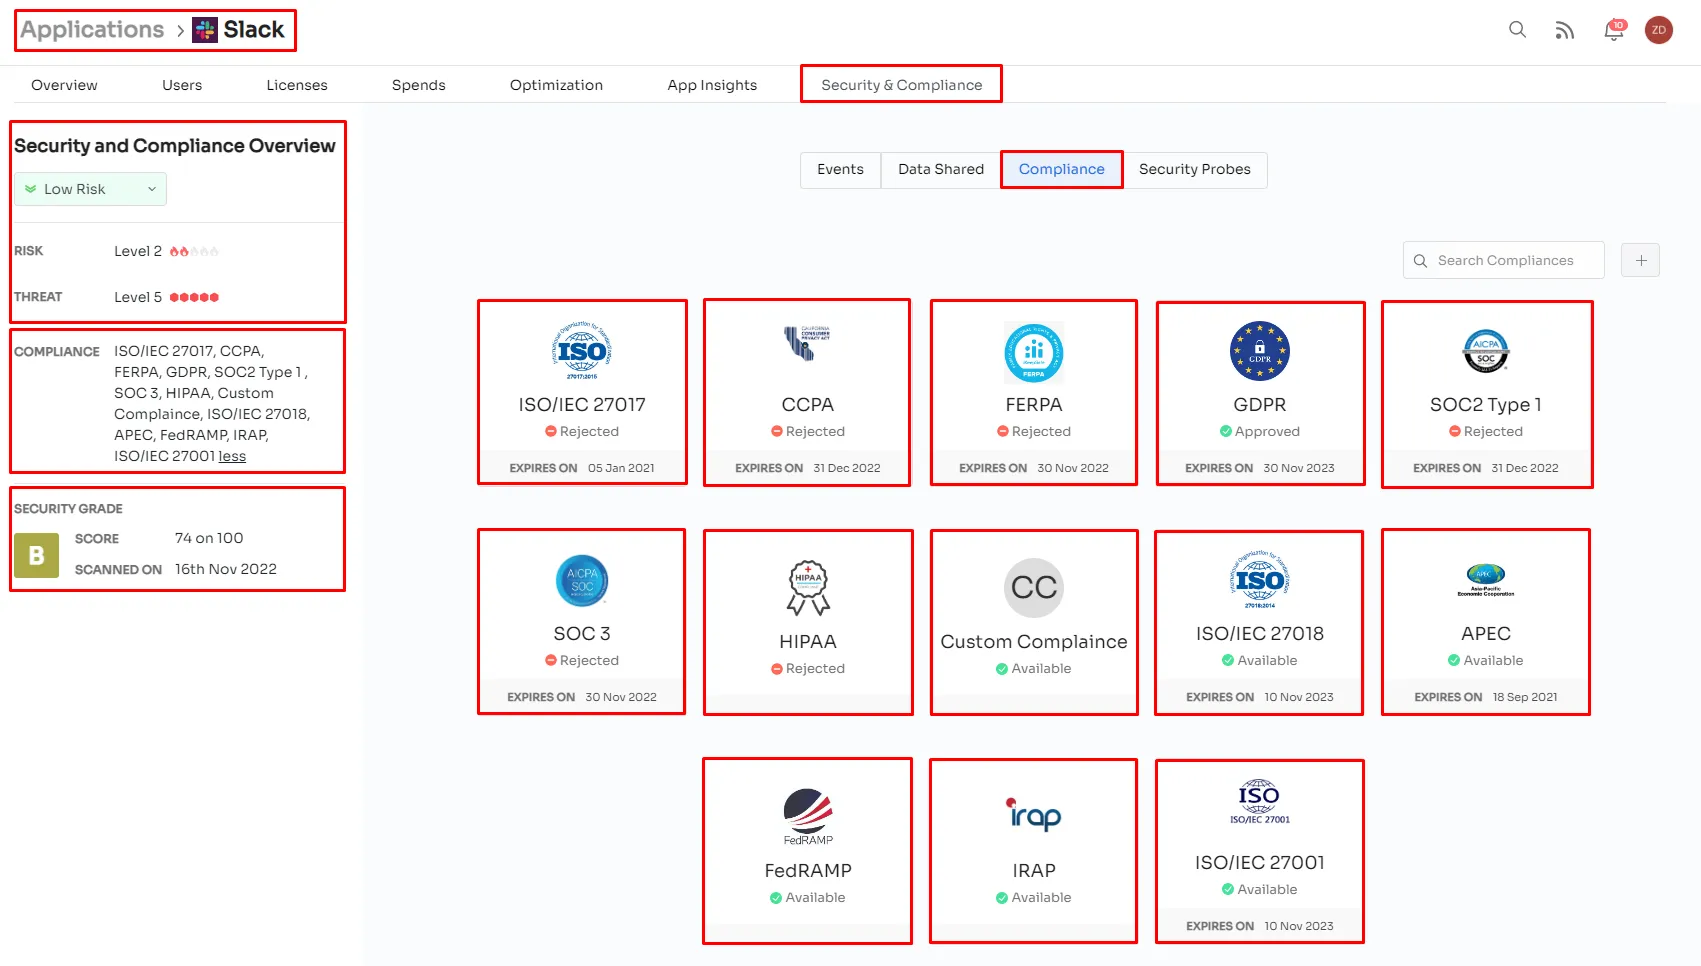Open the ZD user avatar menu
The height and width of the screenshot is (966, 1701).
pyautogui.click(x=1659, y=30)
